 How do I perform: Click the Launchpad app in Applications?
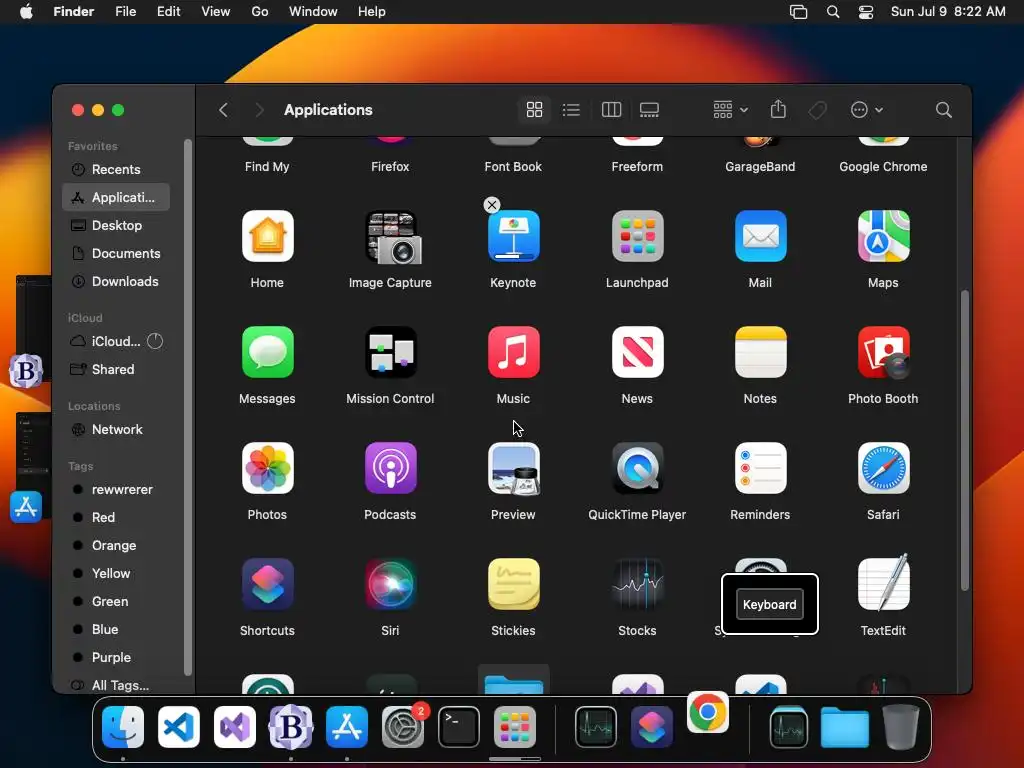coord(637,236)
